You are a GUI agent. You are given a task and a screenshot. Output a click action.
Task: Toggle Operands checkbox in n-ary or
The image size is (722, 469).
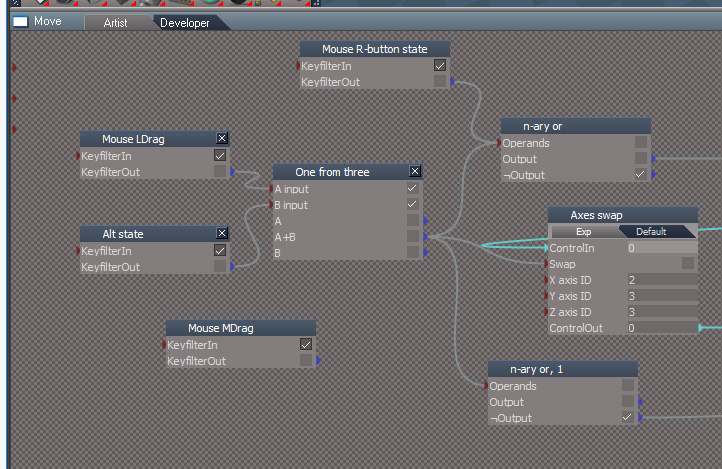[x=640, y=142]
